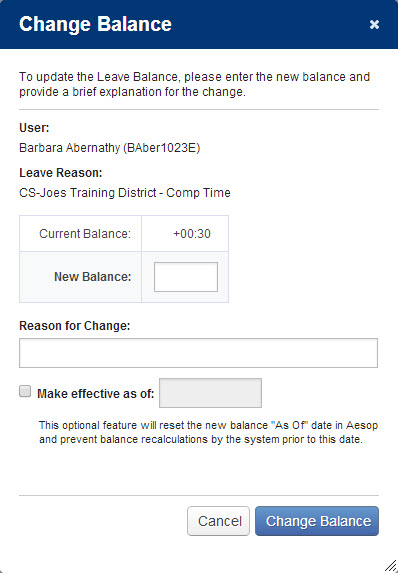Image resolution: width=398 pixels, height=573 pixels.
Task: Cancel the balance change
Action: tap(219, 521)
